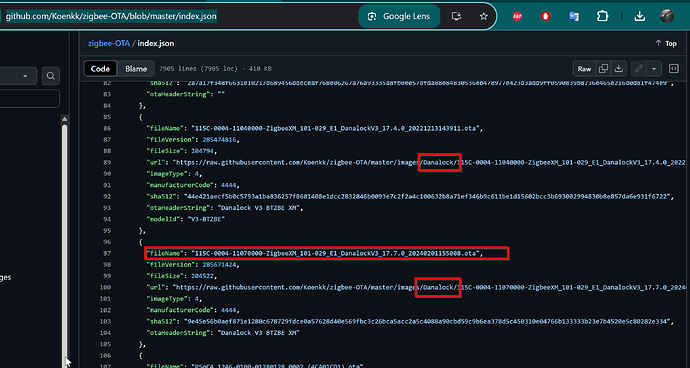Open Google Lens from the address bar
690x368 pixels.
click(x=399, y=16)
